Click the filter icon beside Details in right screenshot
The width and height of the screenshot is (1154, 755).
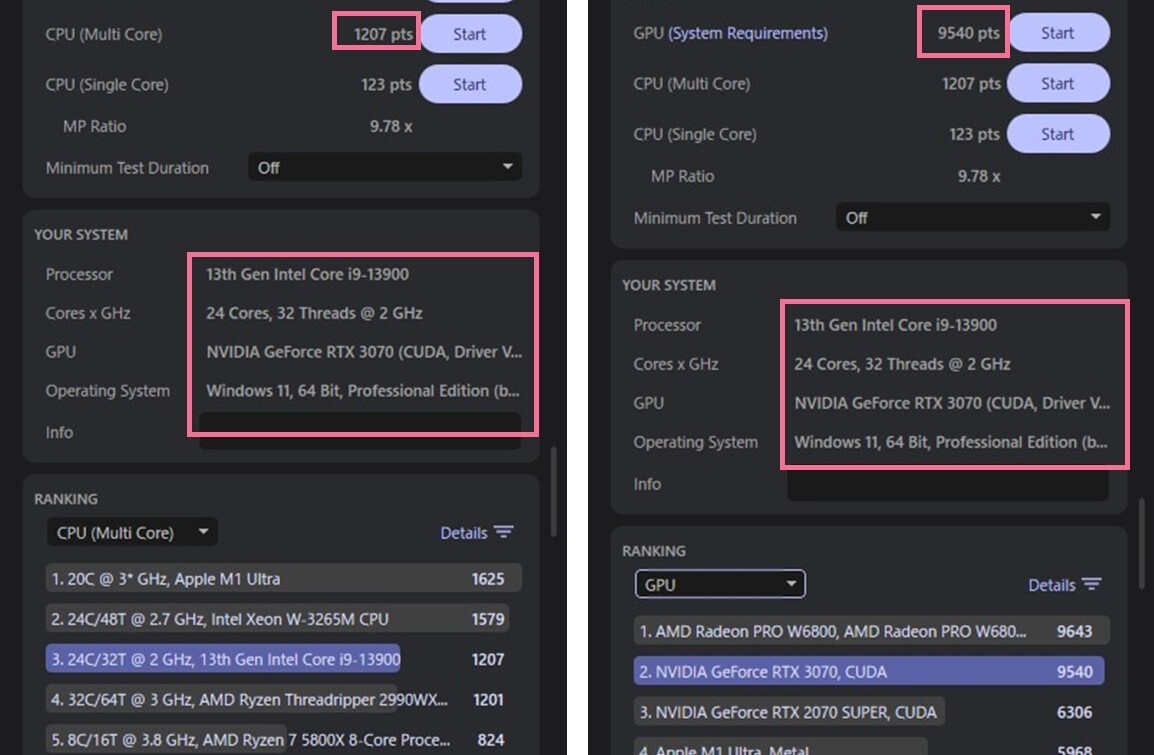click(1091, 584)
